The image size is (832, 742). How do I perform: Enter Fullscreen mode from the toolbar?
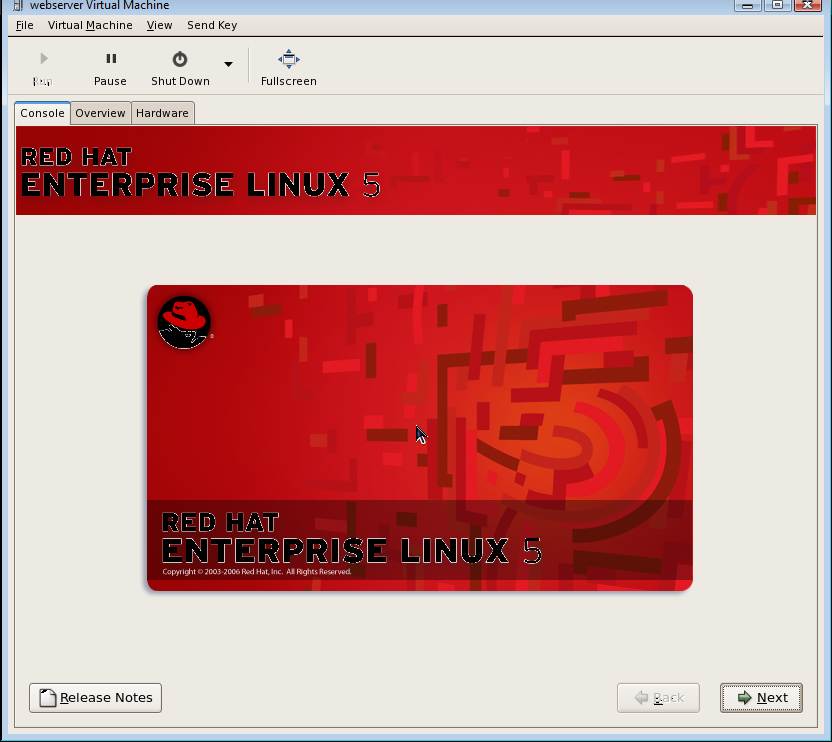[288, 68]
